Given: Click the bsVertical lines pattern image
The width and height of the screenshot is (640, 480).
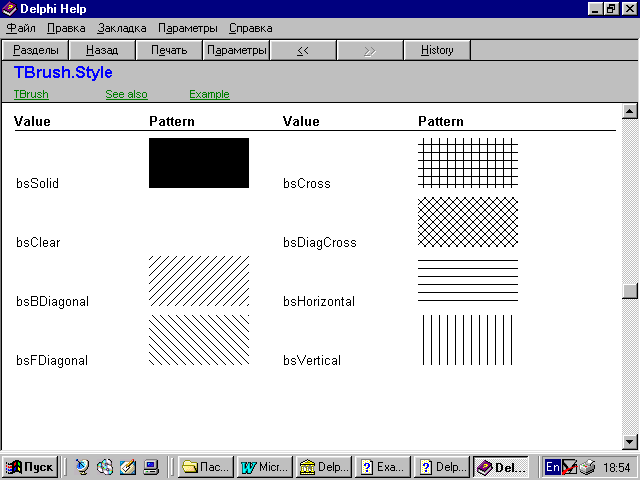Looking at the screenshot, I should coord(468,340).
